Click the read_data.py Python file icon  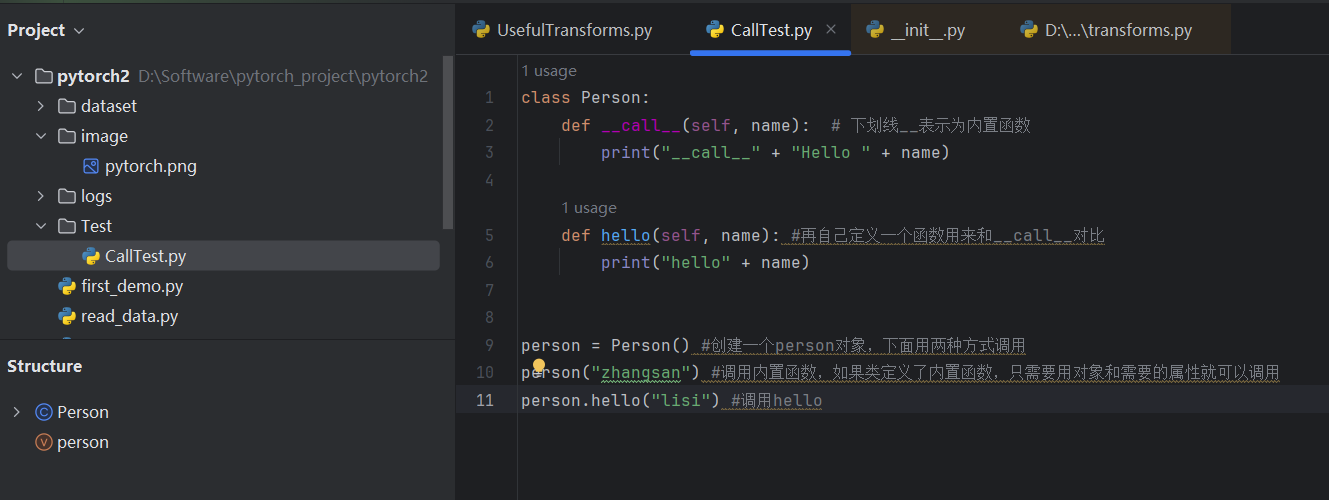(x=67, y=316)
